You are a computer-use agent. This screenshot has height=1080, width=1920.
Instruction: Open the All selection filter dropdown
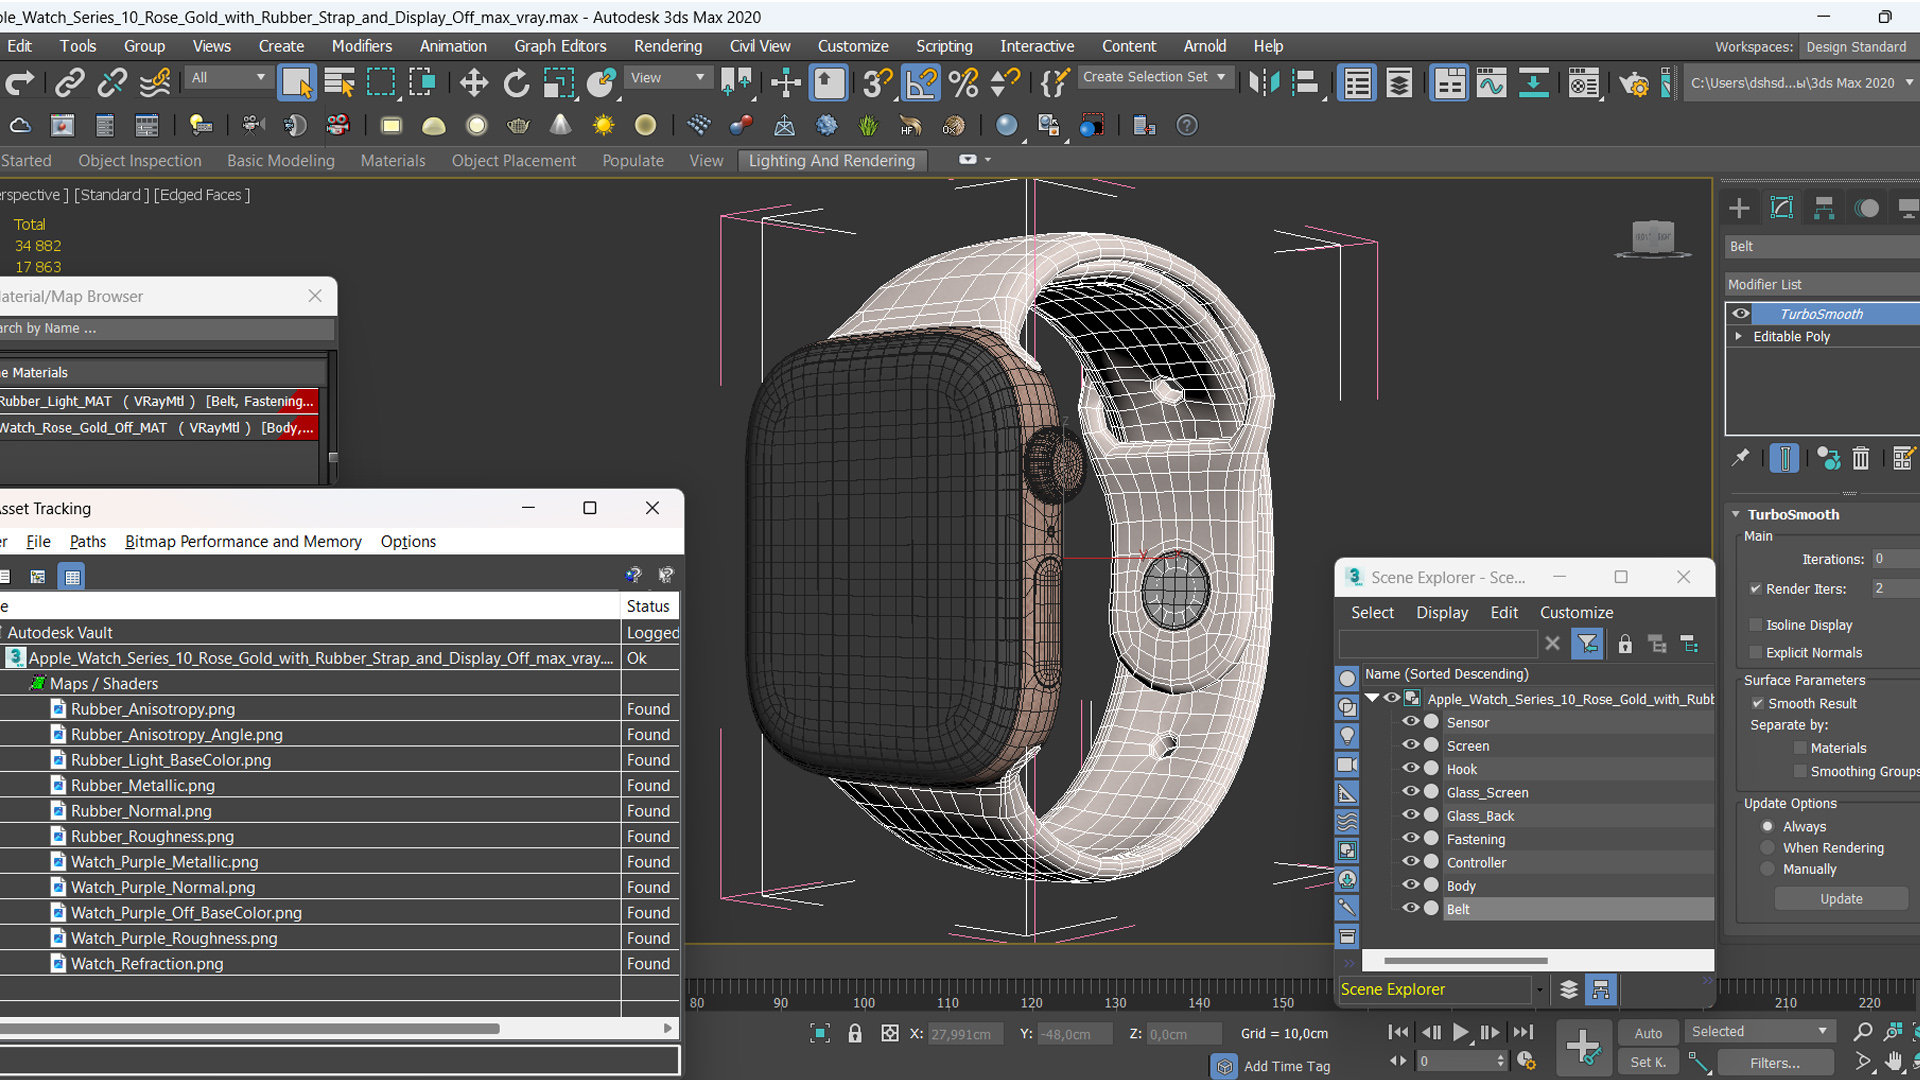(228, 78)
